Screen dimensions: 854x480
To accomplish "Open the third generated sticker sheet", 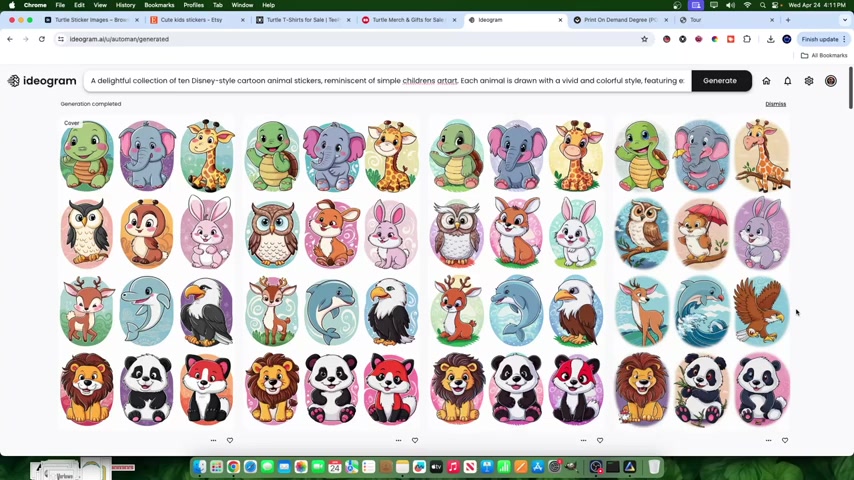I will coord(517,272).
